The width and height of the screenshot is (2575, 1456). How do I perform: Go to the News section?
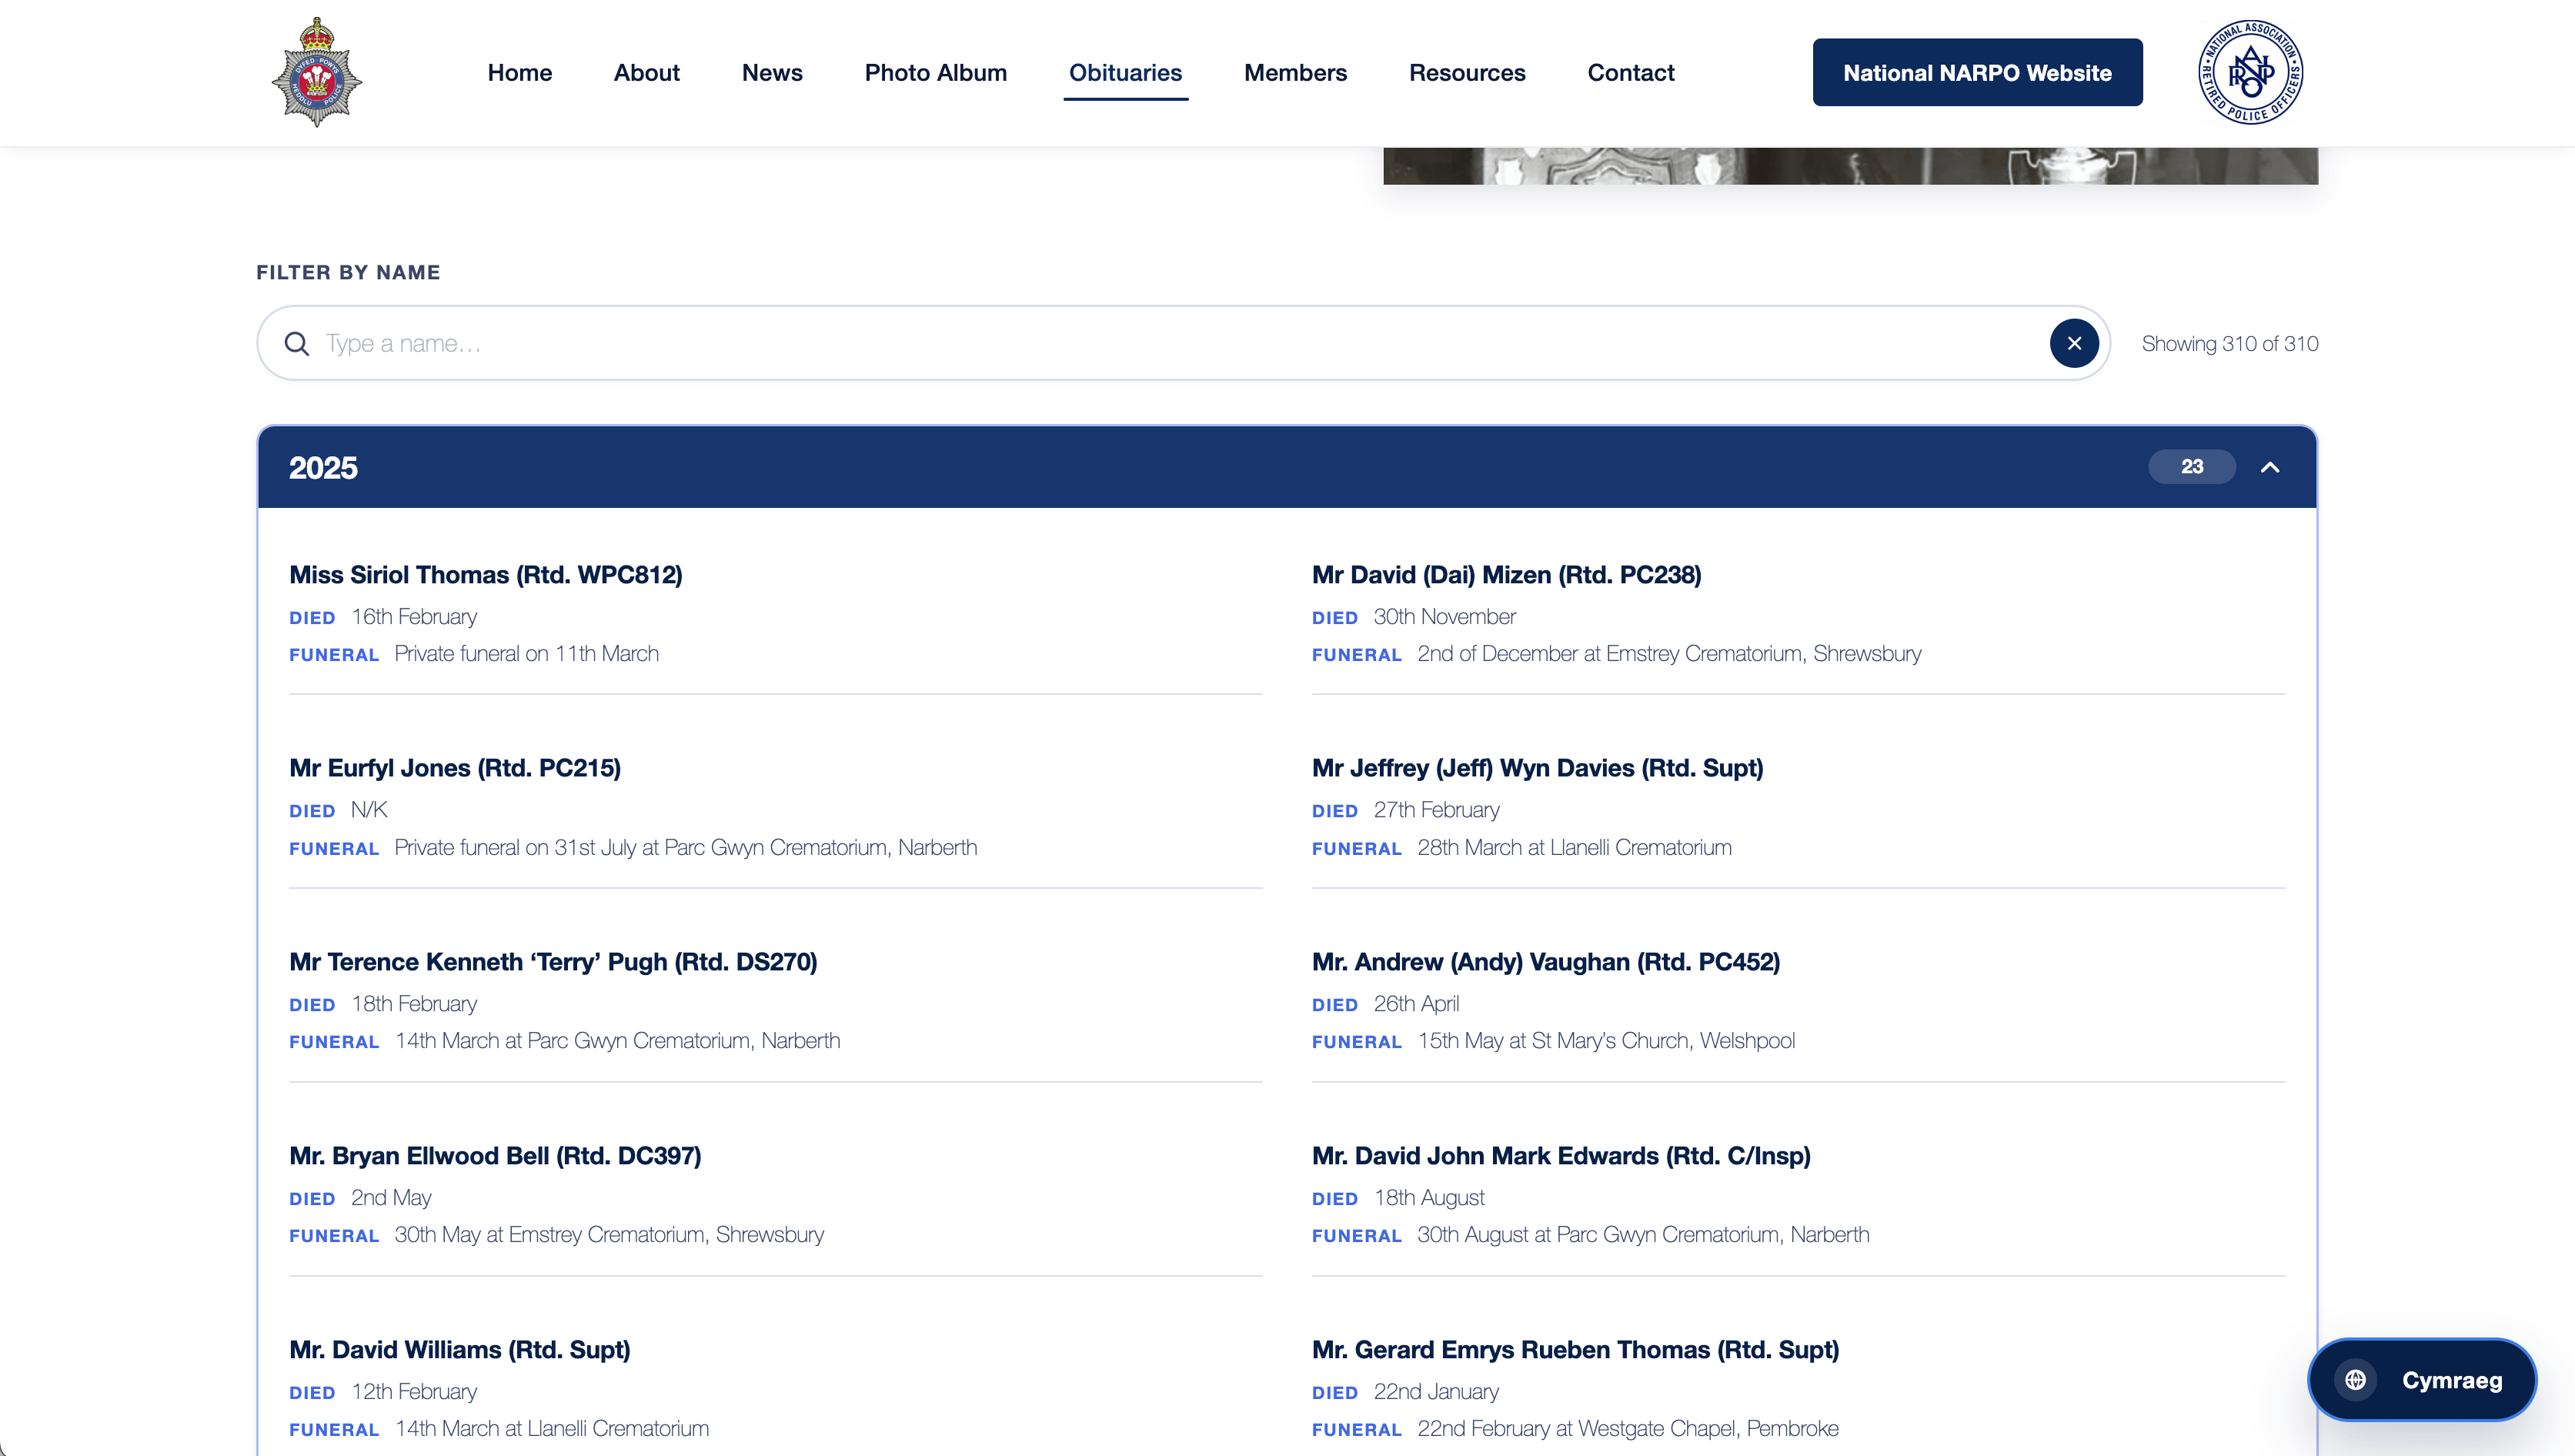pyautogui.click(x=772, y=73)
